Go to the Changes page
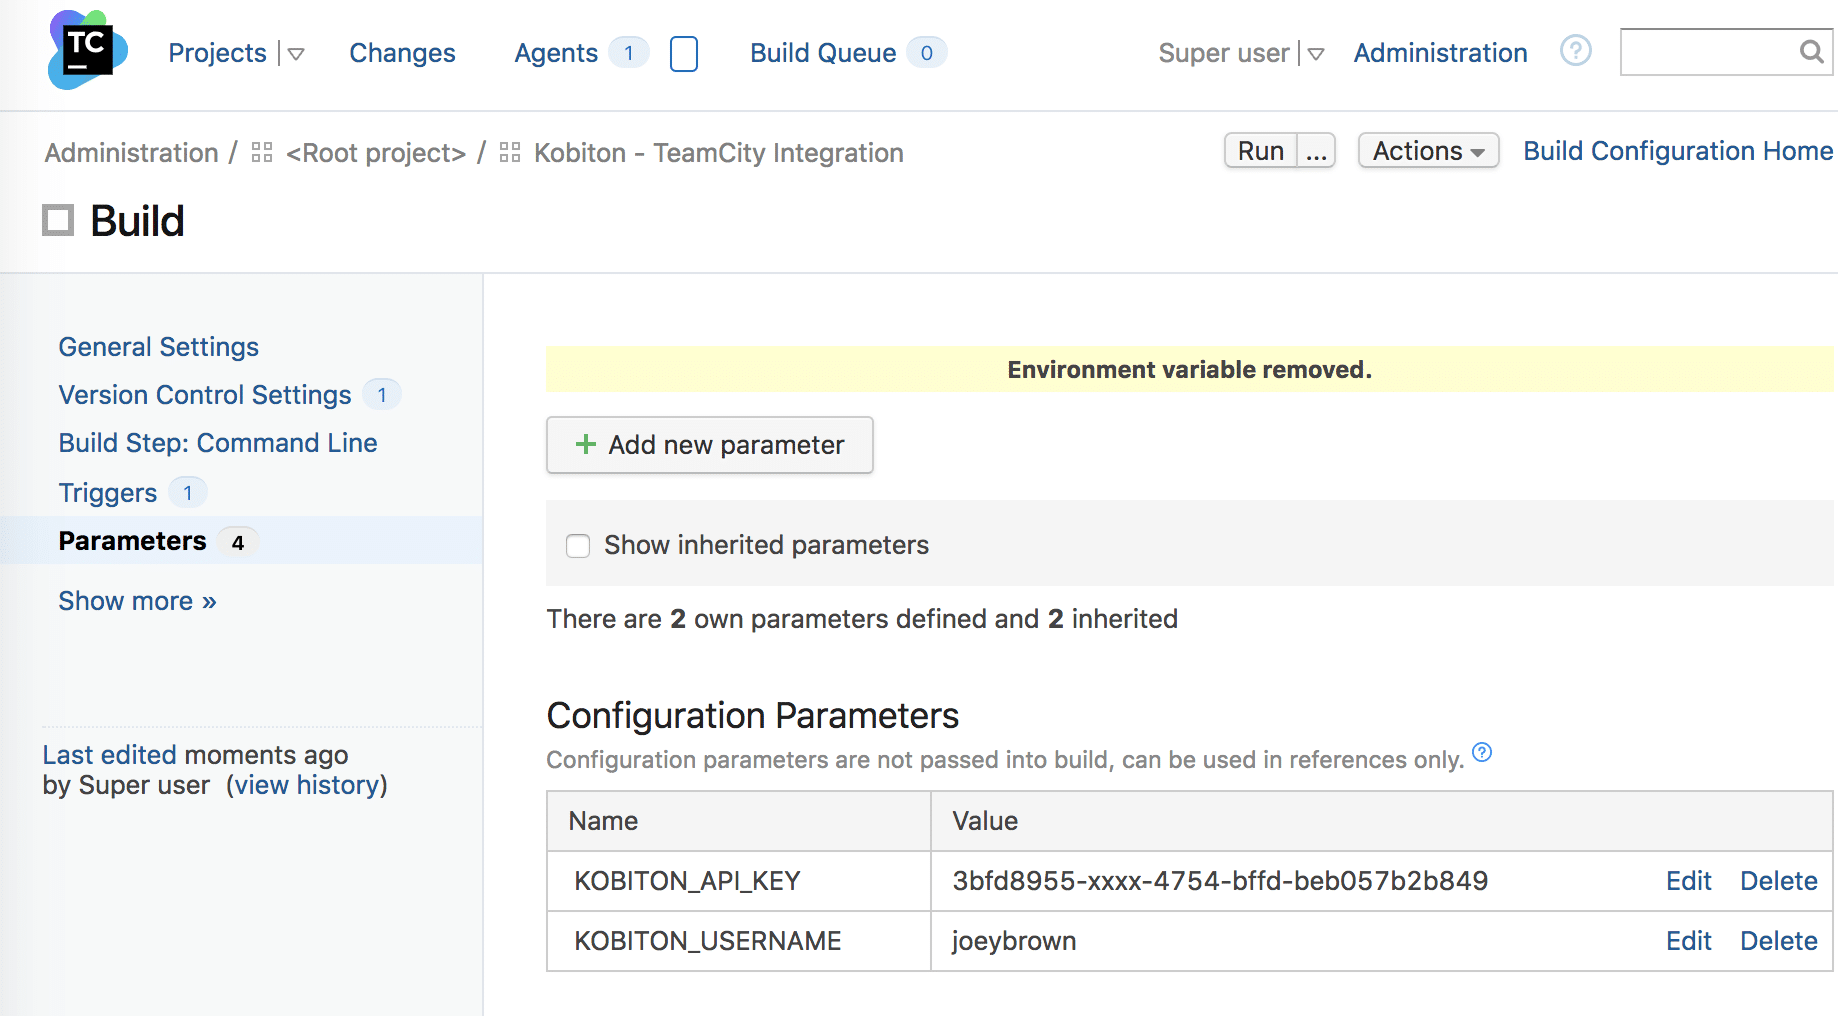The height and width of the screenshot is (1016, 1838). coord(402,53)
